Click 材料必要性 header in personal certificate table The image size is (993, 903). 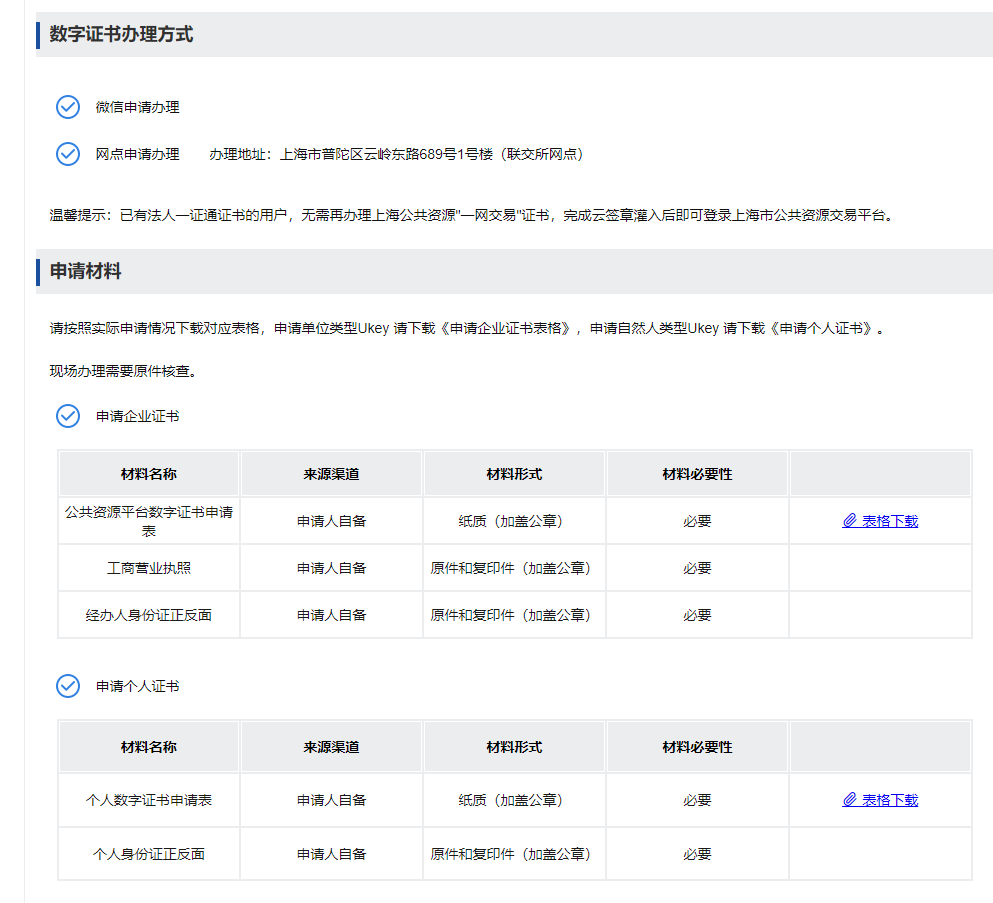697,747
